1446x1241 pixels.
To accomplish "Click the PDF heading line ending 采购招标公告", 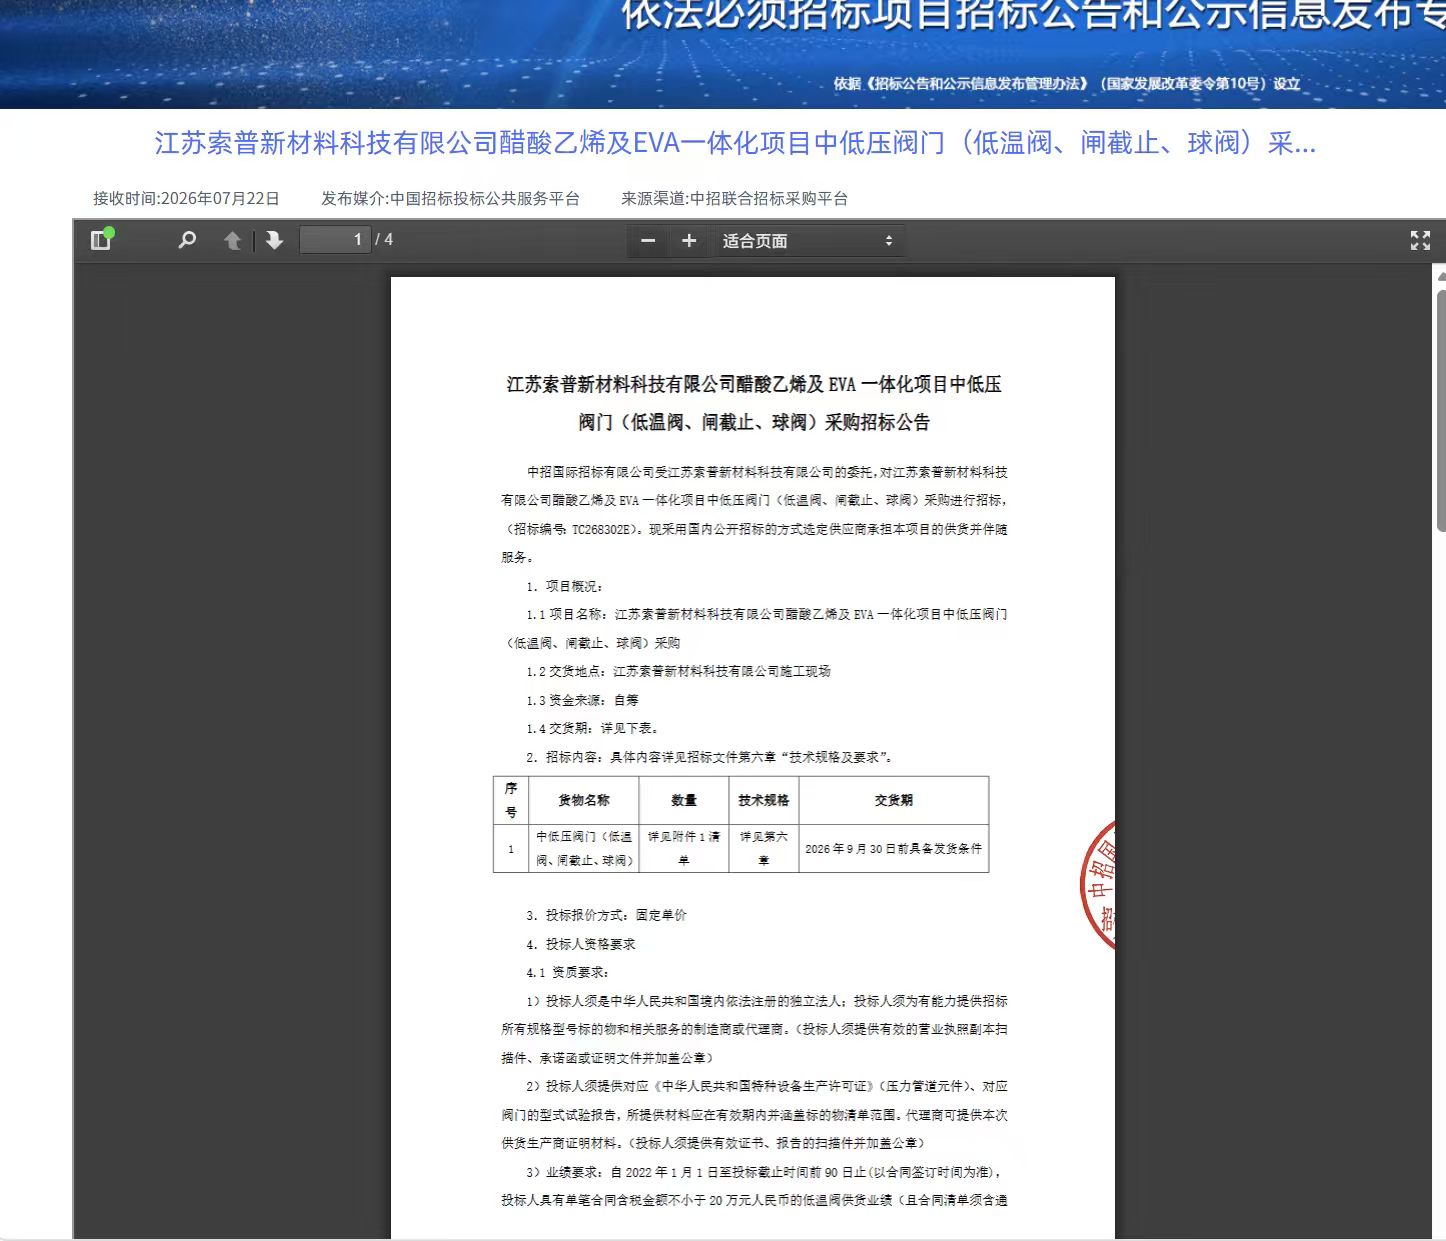I will click(x=754, y=423).
